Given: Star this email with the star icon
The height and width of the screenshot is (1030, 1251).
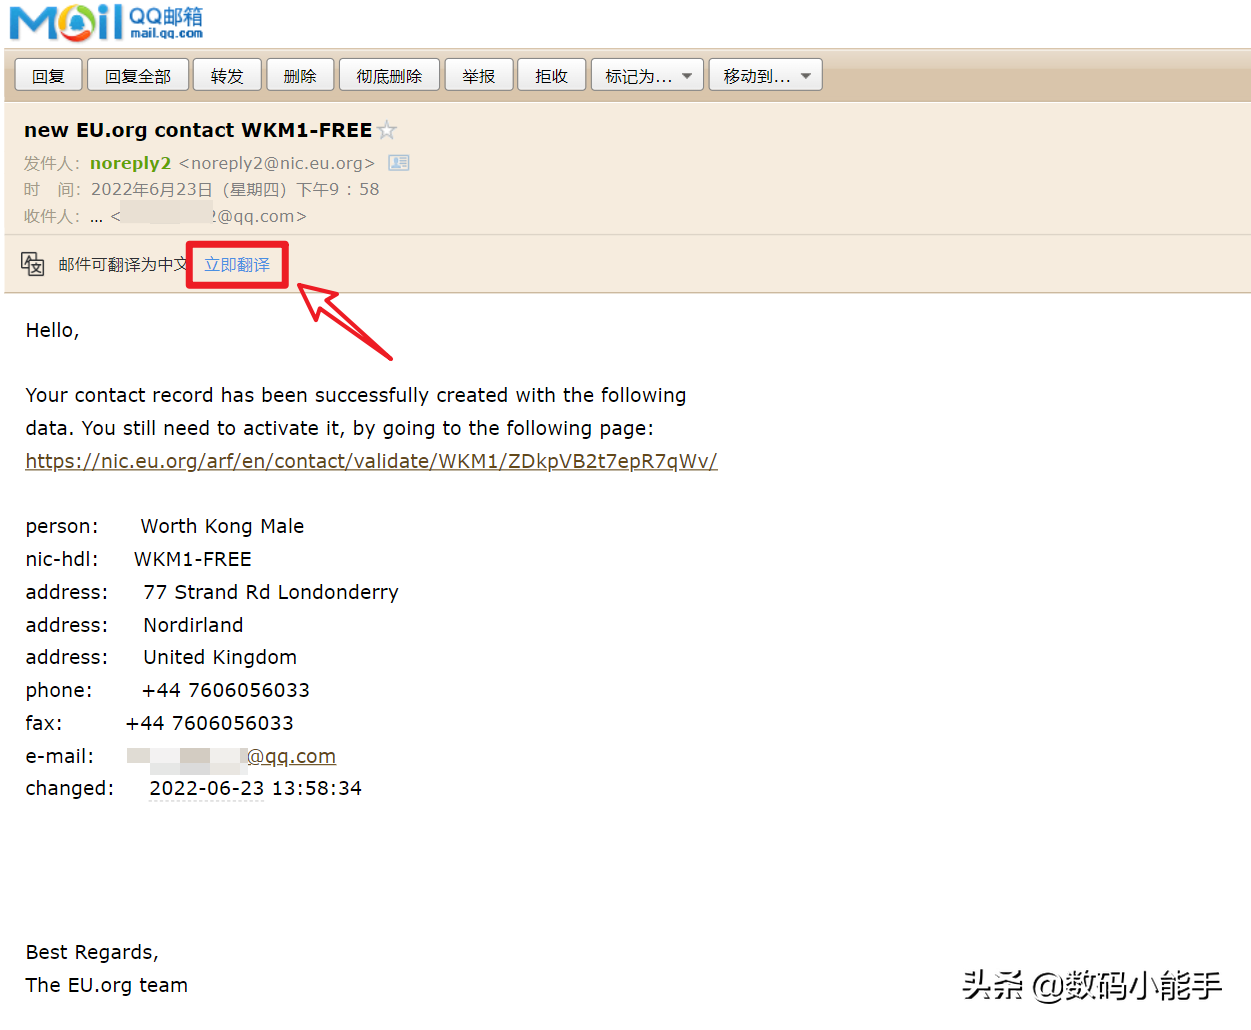Looking at the screenshot, I should tap(387, 130).
